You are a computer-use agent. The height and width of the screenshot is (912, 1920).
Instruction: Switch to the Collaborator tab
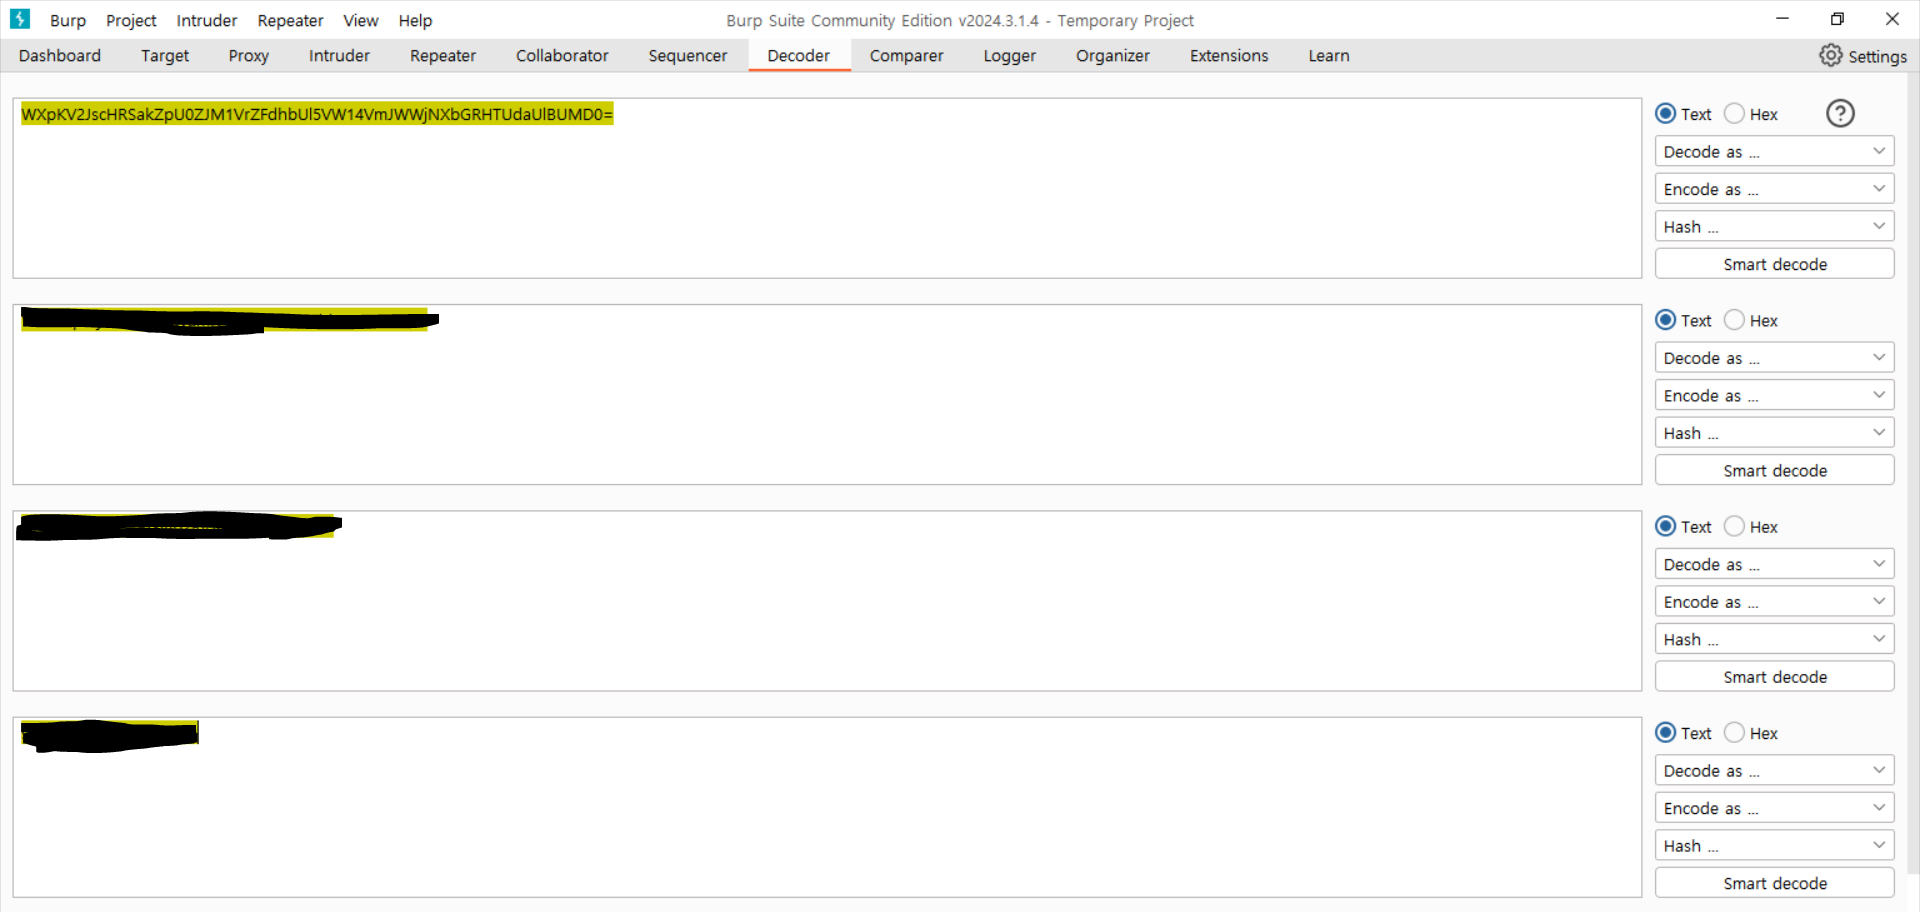(x=562, y=56)
